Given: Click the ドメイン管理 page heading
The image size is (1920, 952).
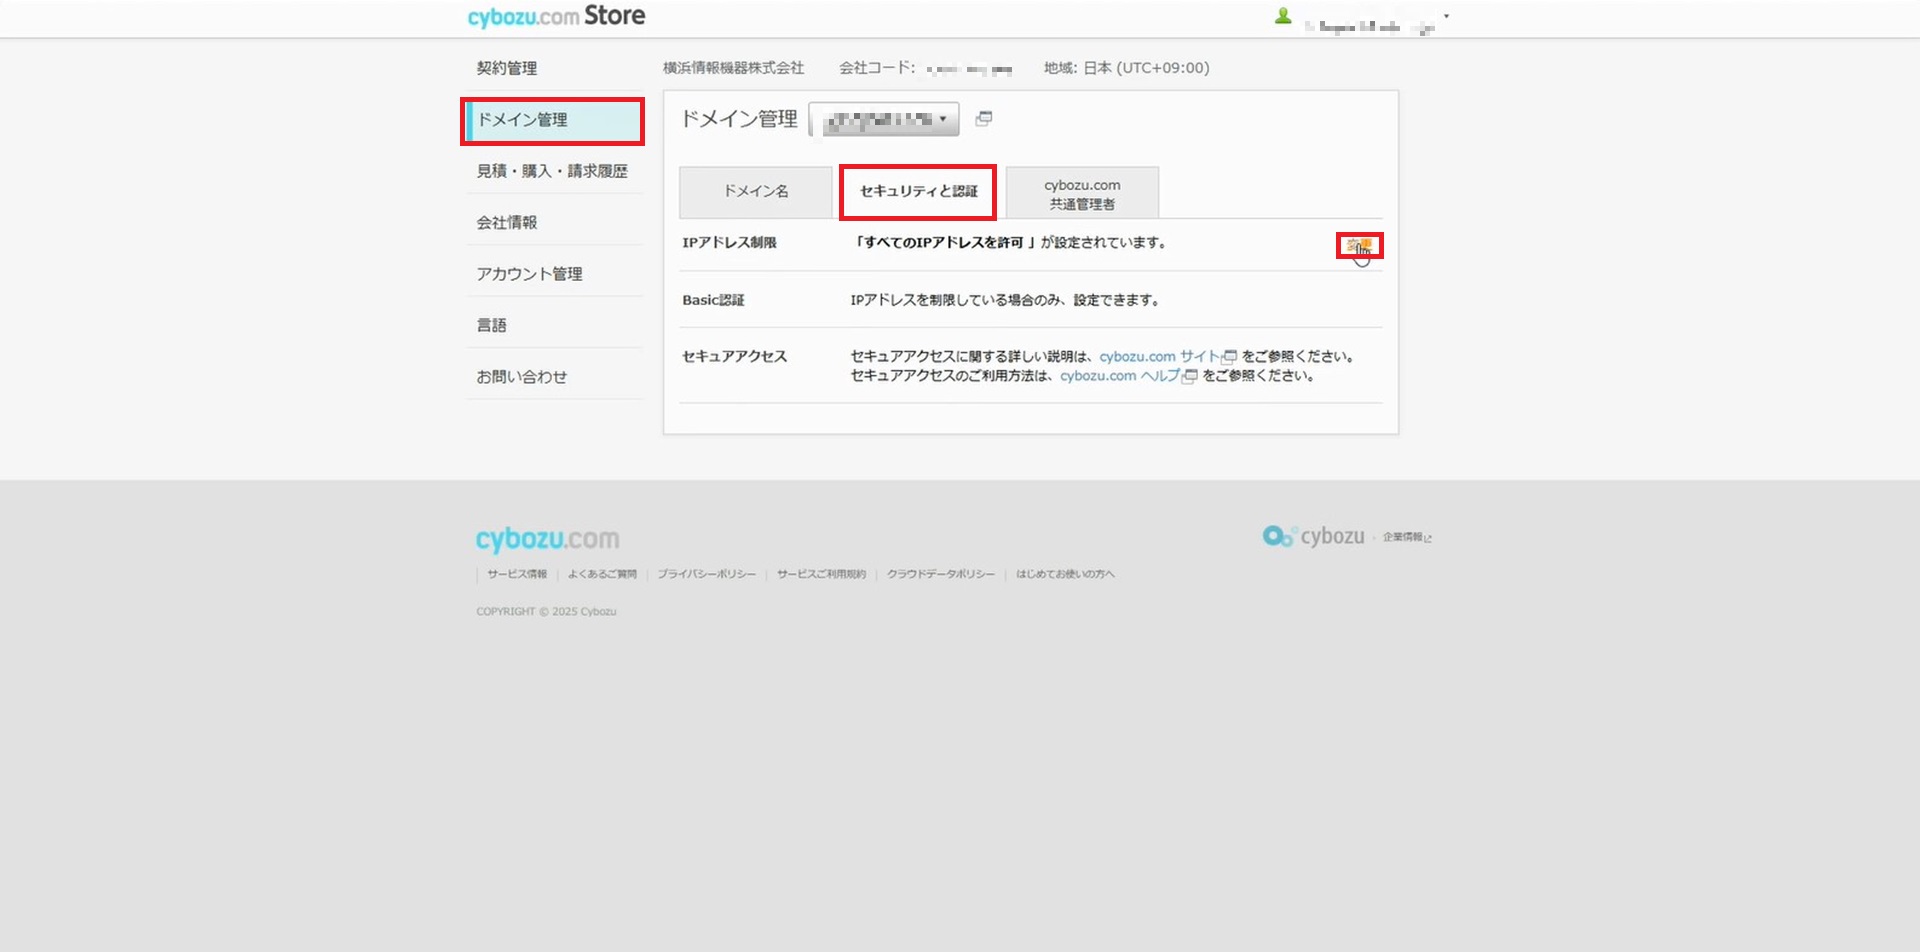Looking at the screenshot, I should click(x=739, y=119).
